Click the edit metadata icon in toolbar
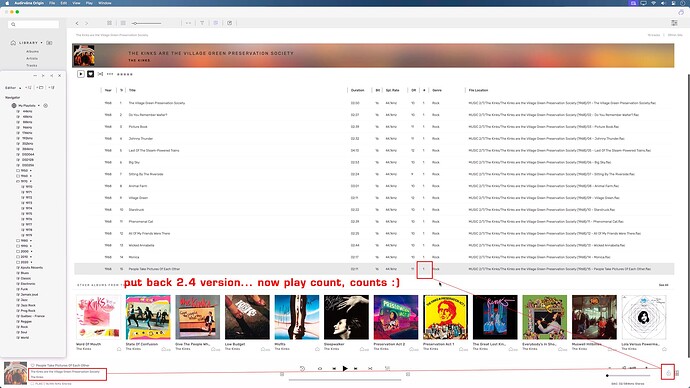 pos(230,23)
